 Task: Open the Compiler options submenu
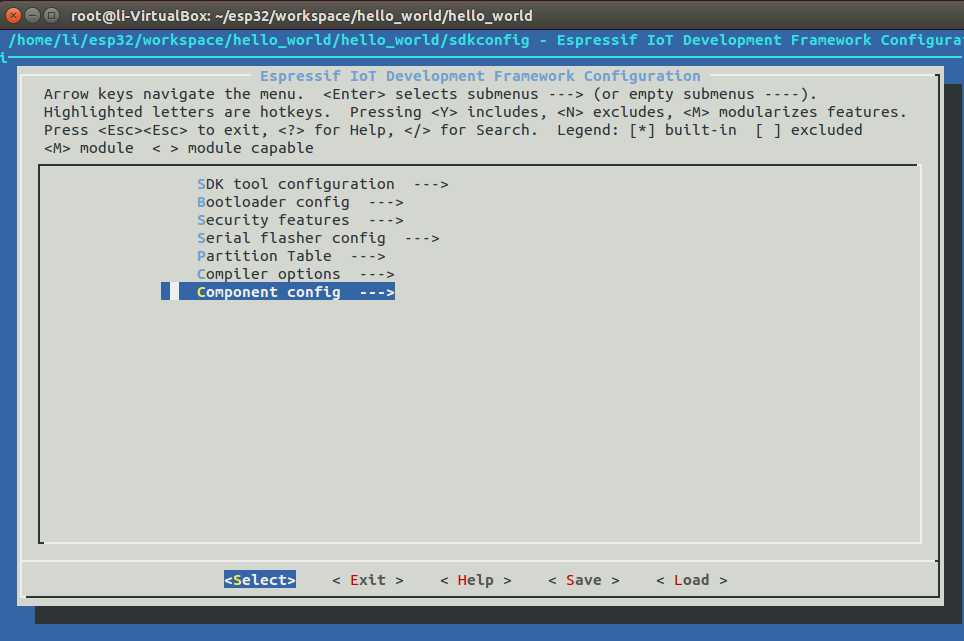click(x=296, y=273)
